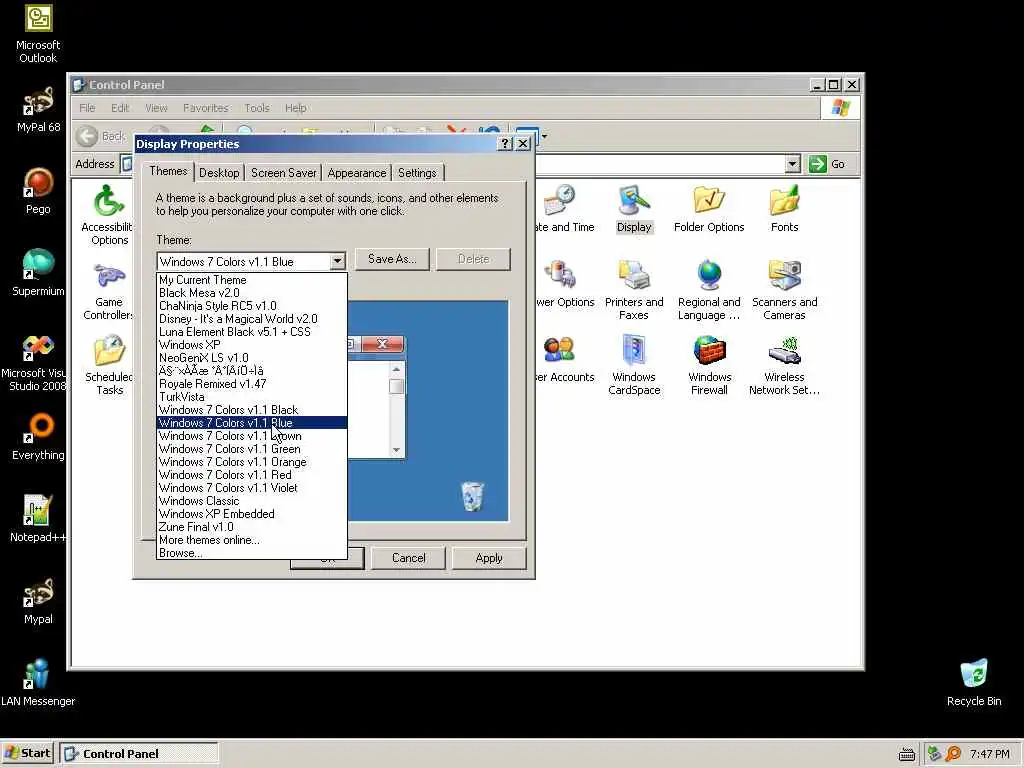1024x768 pixels.
Task: Select Windows 7 Colors v1.1 Black
Action: point(252,409)
